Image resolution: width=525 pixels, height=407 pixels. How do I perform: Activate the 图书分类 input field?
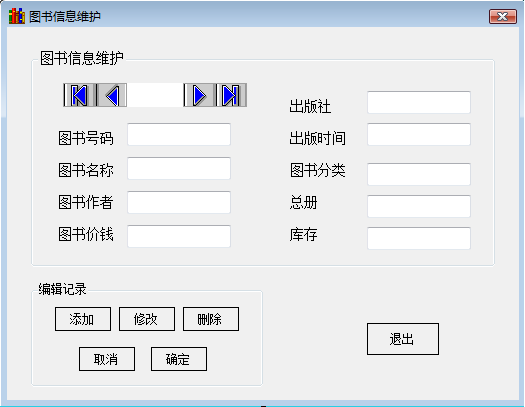[419, 174]
